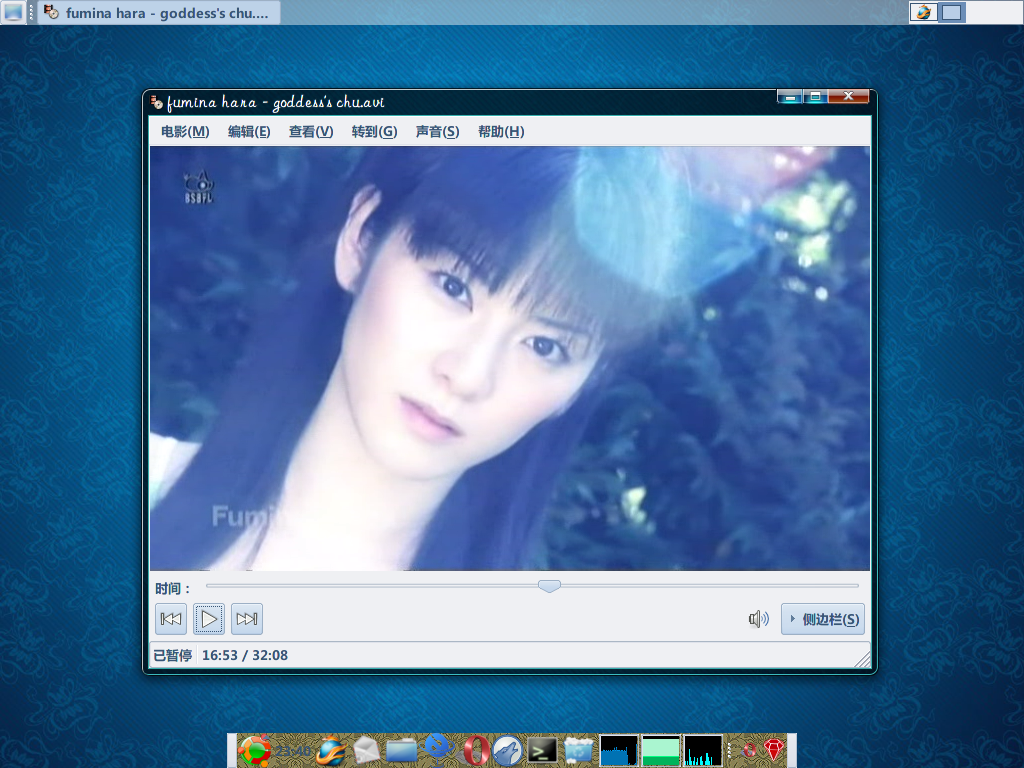Click the red ruby gem icon in dock
This screenshot has width=1024, height=768.
(x=774, y=750)
